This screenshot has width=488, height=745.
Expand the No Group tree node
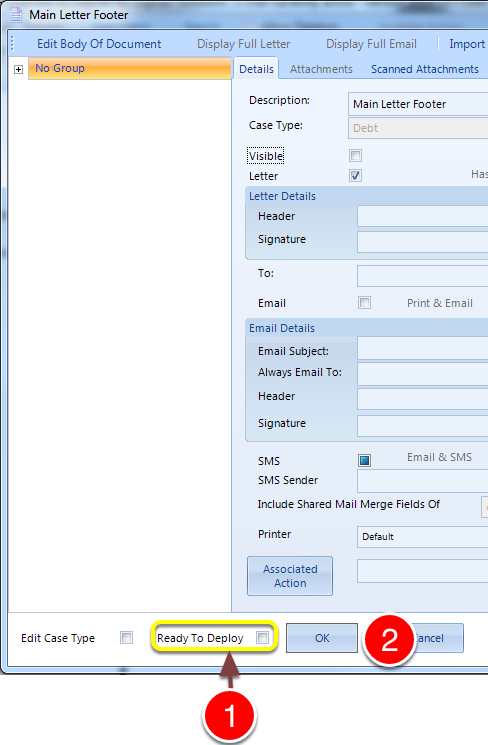pos(19,69)
